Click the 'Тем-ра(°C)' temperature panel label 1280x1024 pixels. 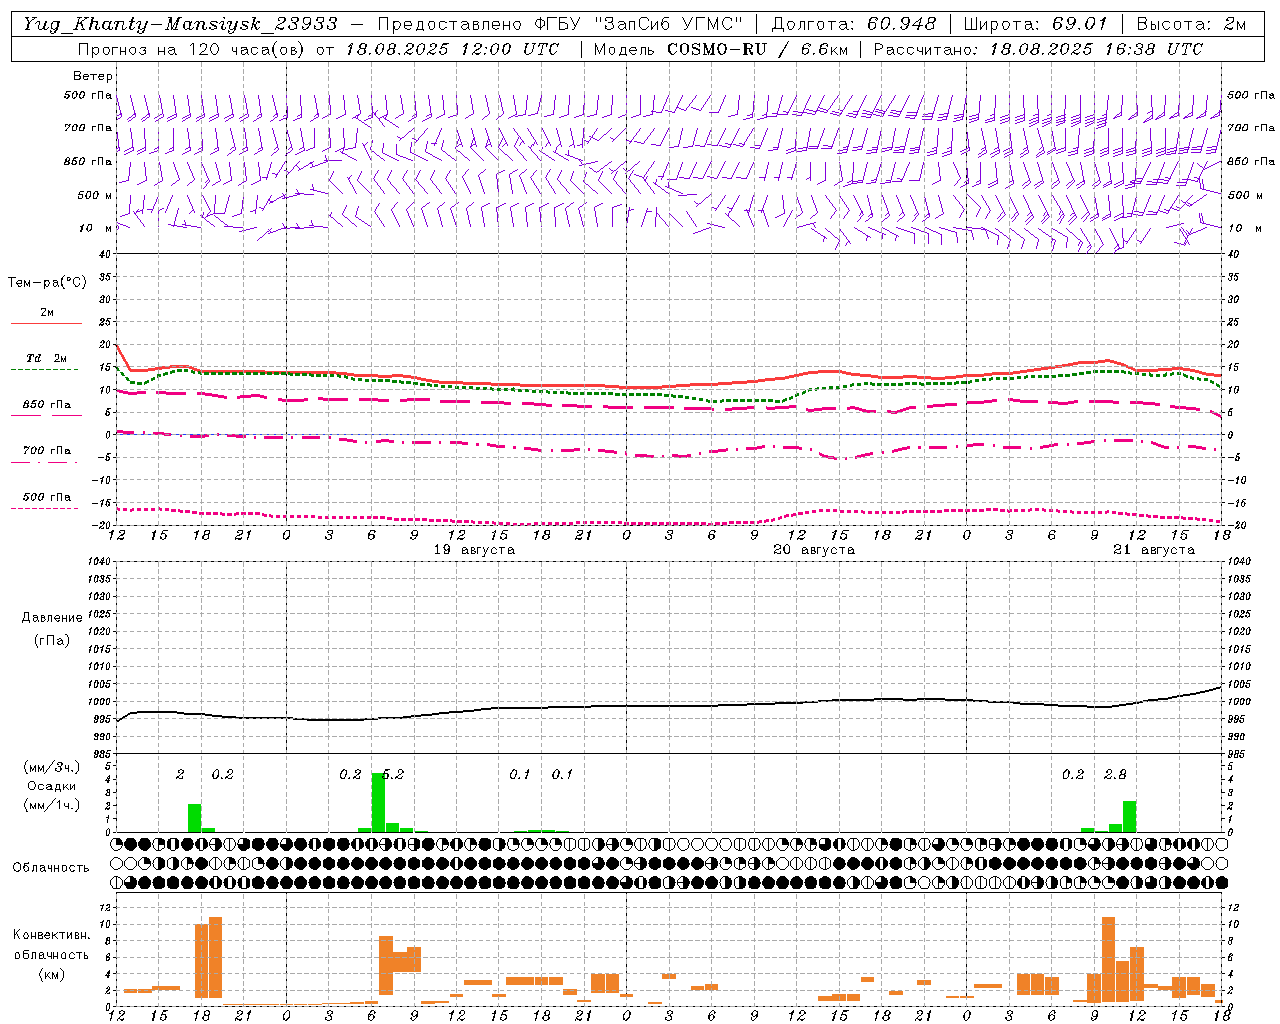(47, 283)
